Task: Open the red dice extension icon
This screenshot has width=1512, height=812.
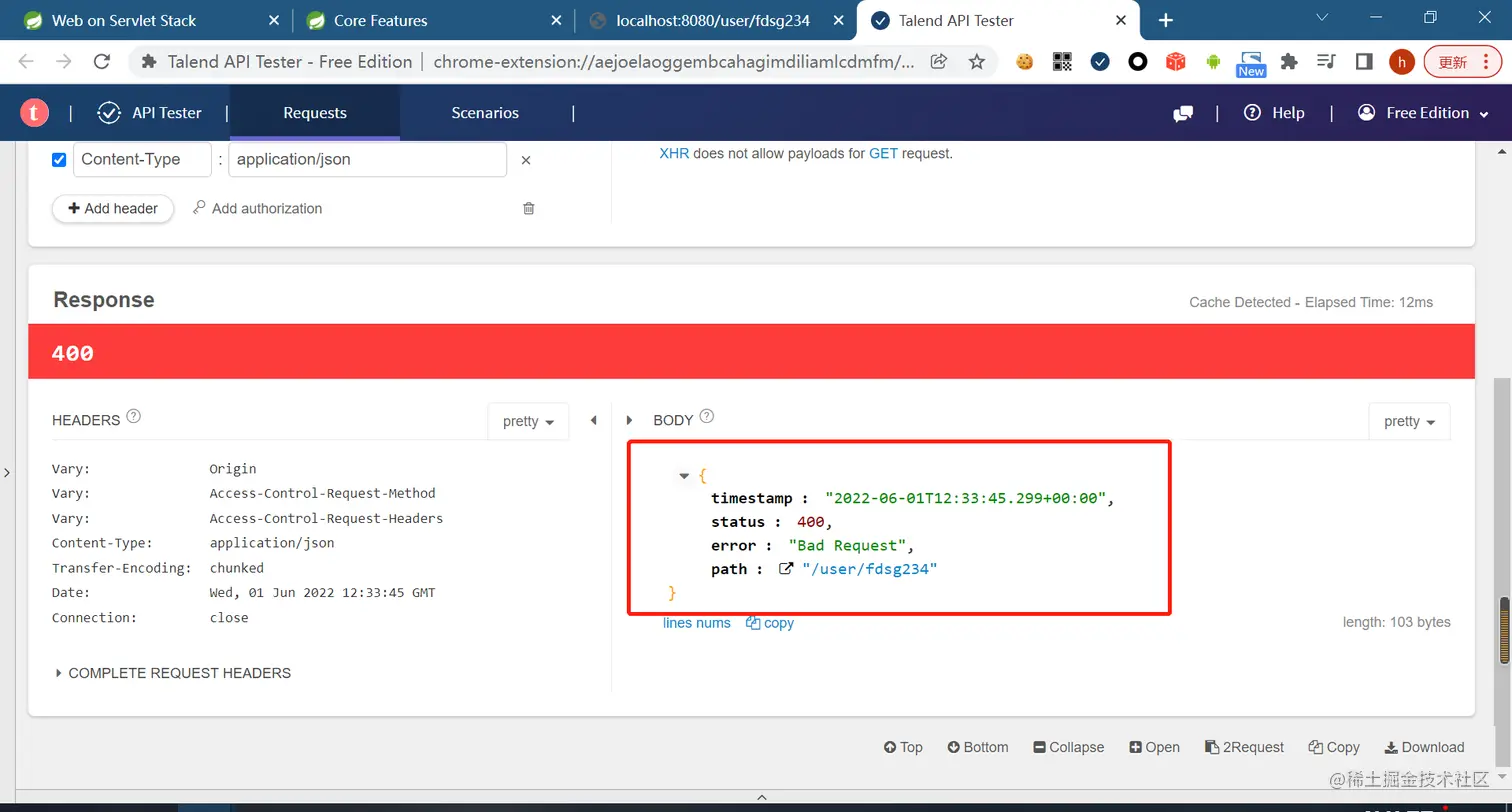Action: [1176, 62]
